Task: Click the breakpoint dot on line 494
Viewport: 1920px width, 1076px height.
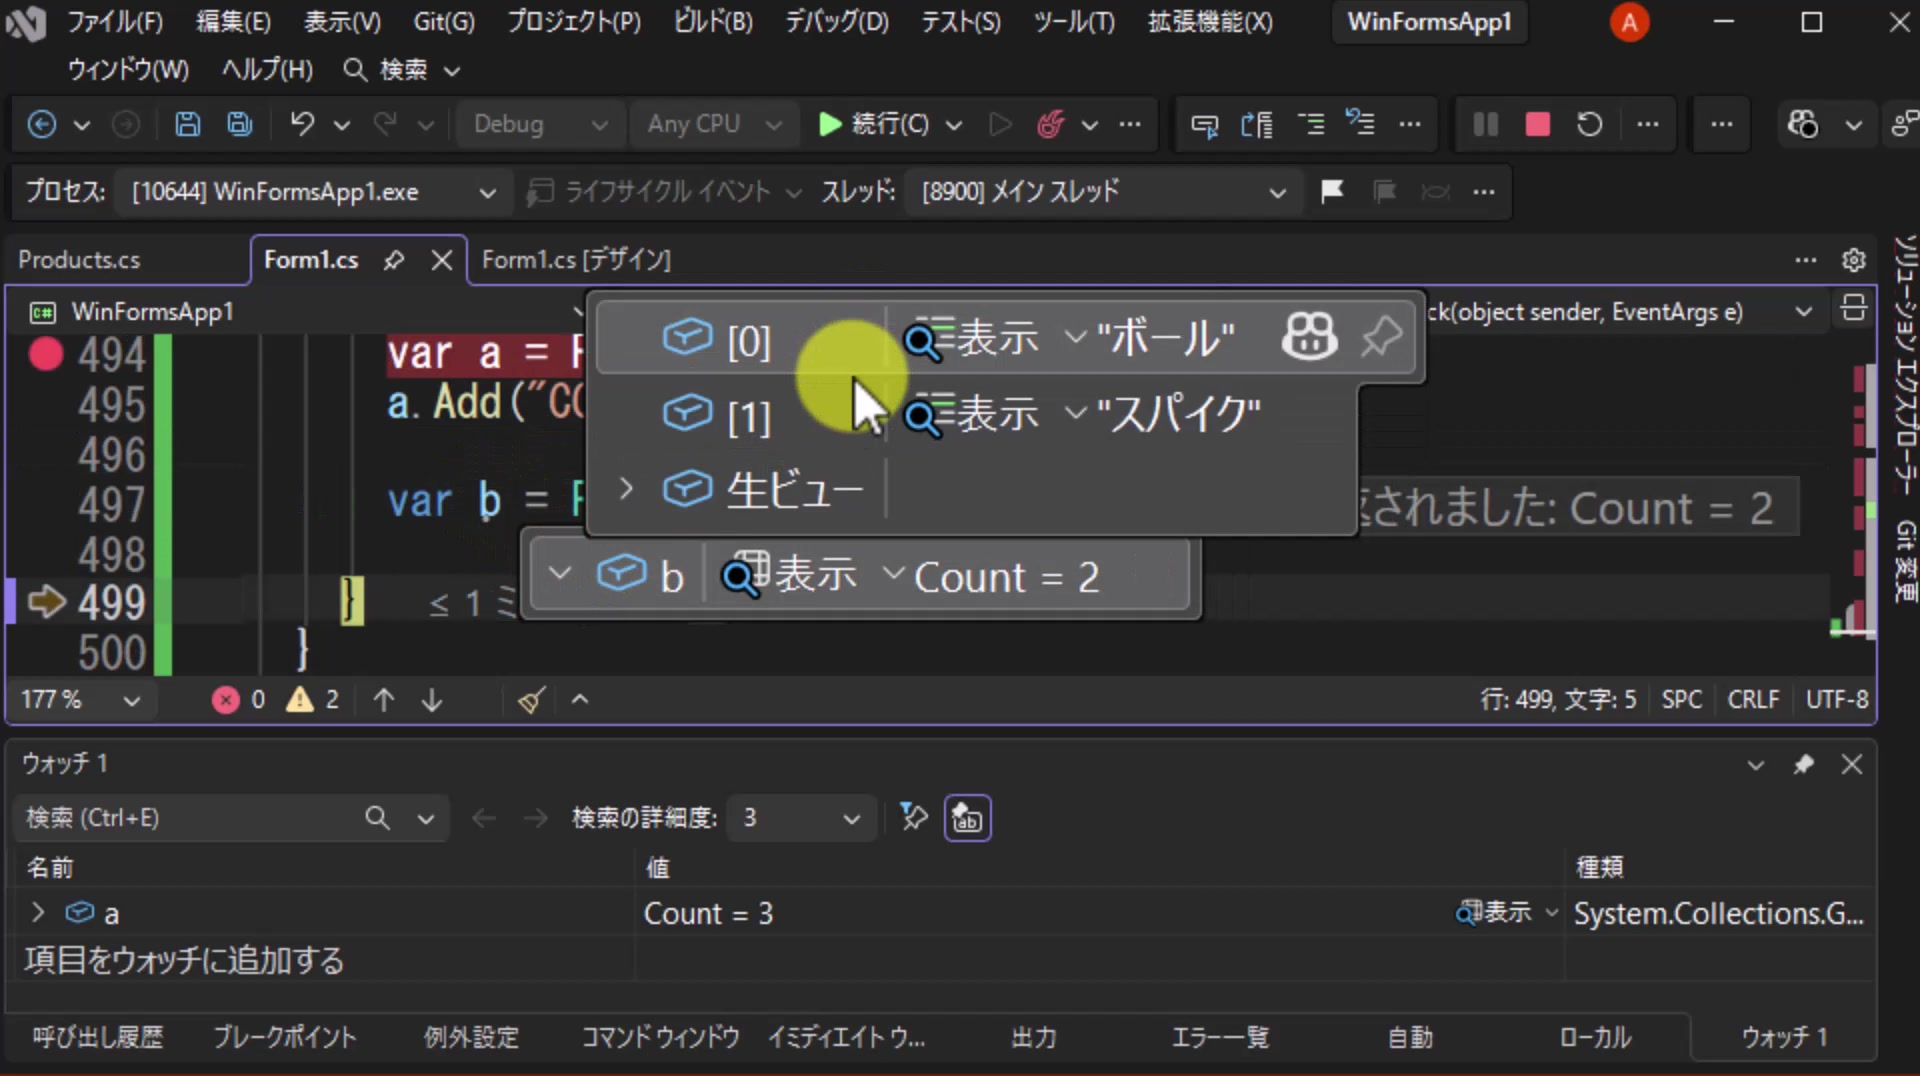Action: tap(46, 354)
